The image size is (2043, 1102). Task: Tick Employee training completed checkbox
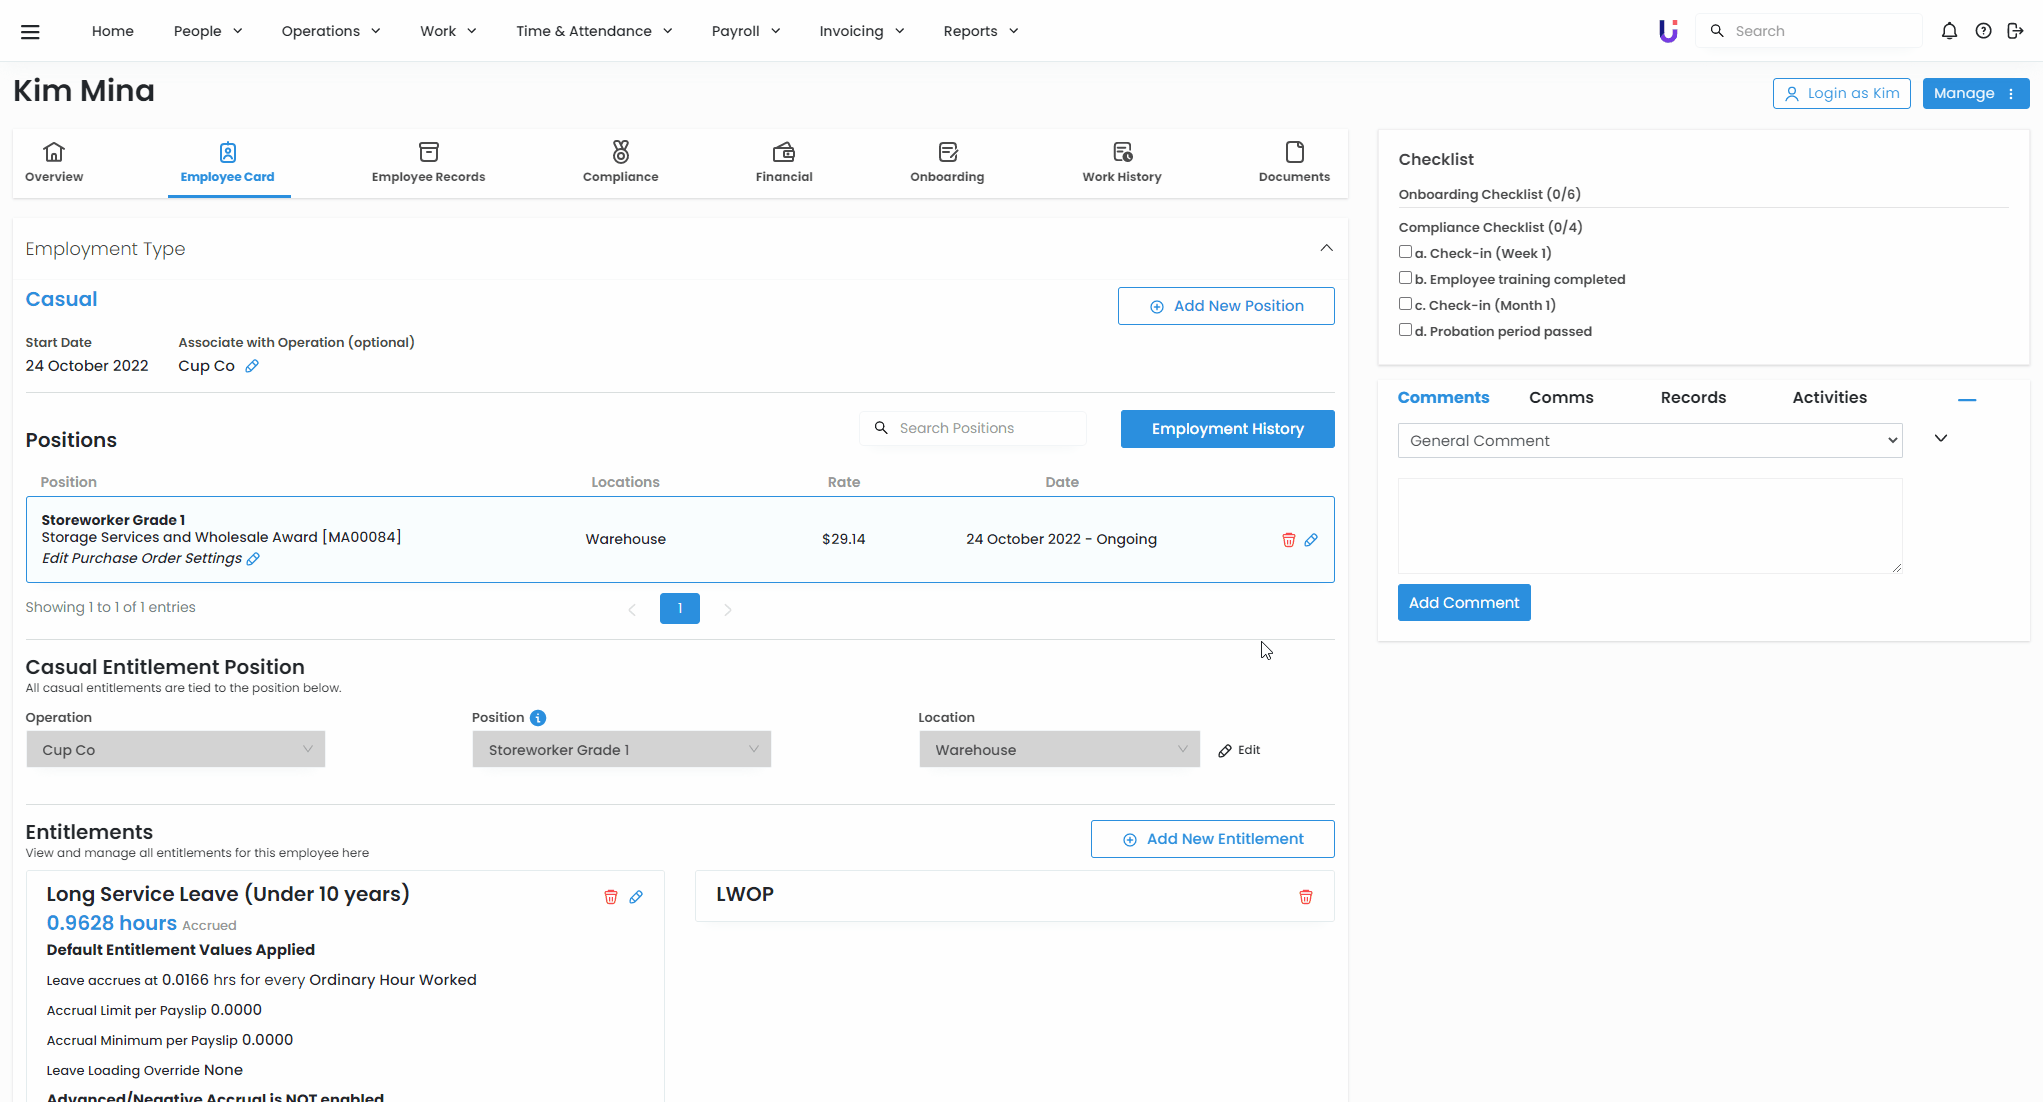pyautogui.click(x=1405, y=278)
